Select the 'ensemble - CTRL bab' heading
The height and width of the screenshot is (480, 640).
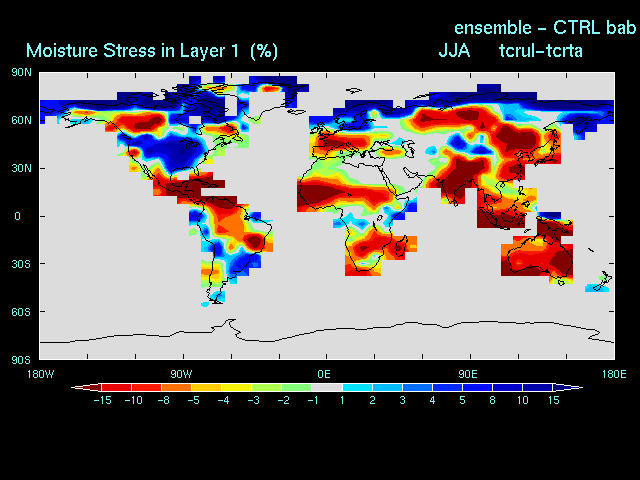pos(545,28)
